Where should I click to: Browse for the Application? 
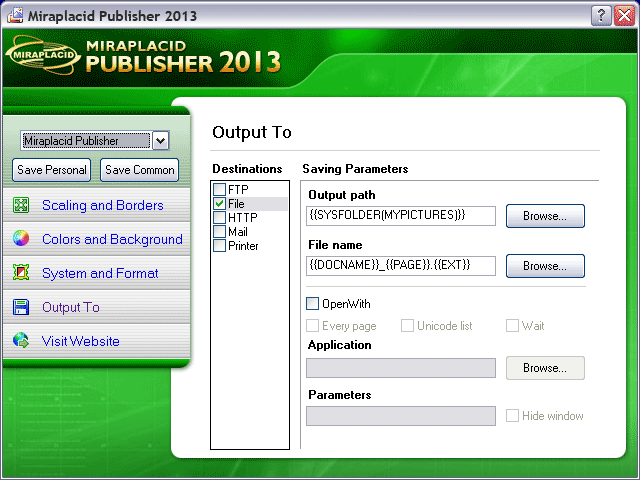point(545,368)
